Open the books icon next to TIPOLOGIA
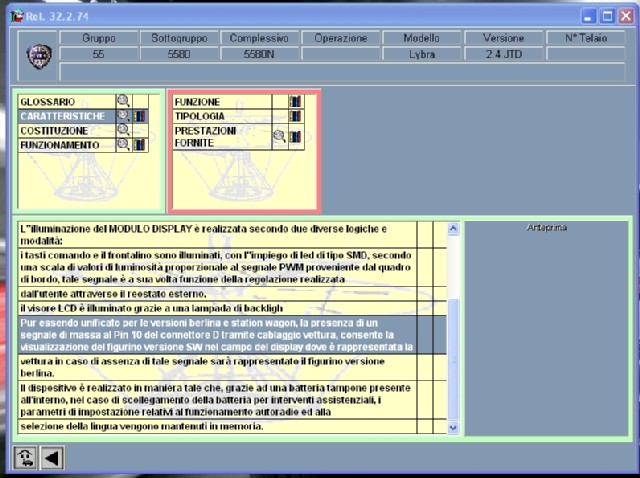640x478 pixels. (x=295, y=116)
